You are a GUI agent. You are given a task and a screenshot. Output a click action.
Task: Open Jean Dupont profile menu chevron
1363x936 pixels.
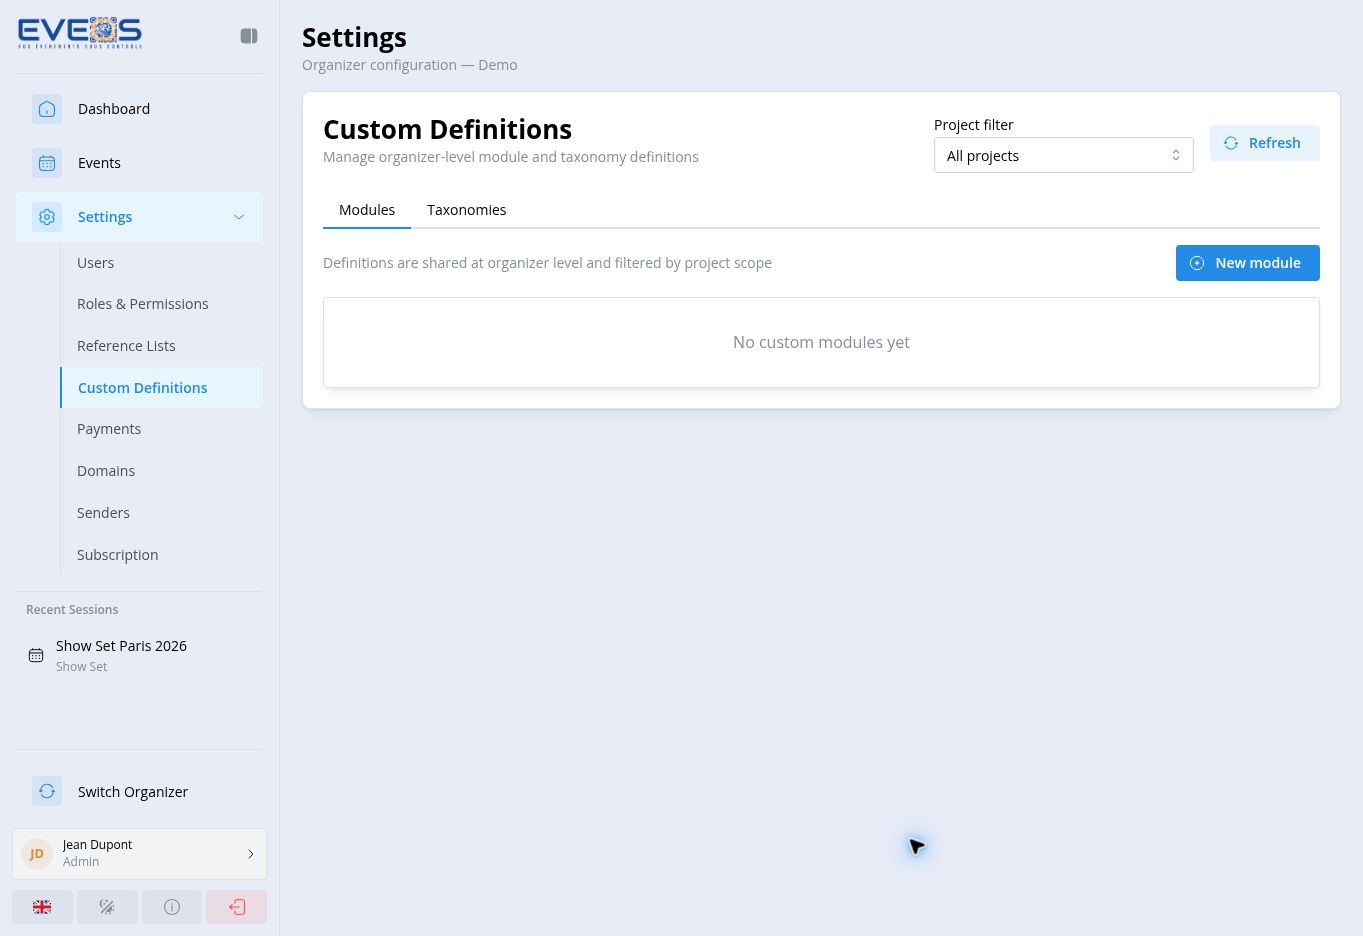(251, 854)
